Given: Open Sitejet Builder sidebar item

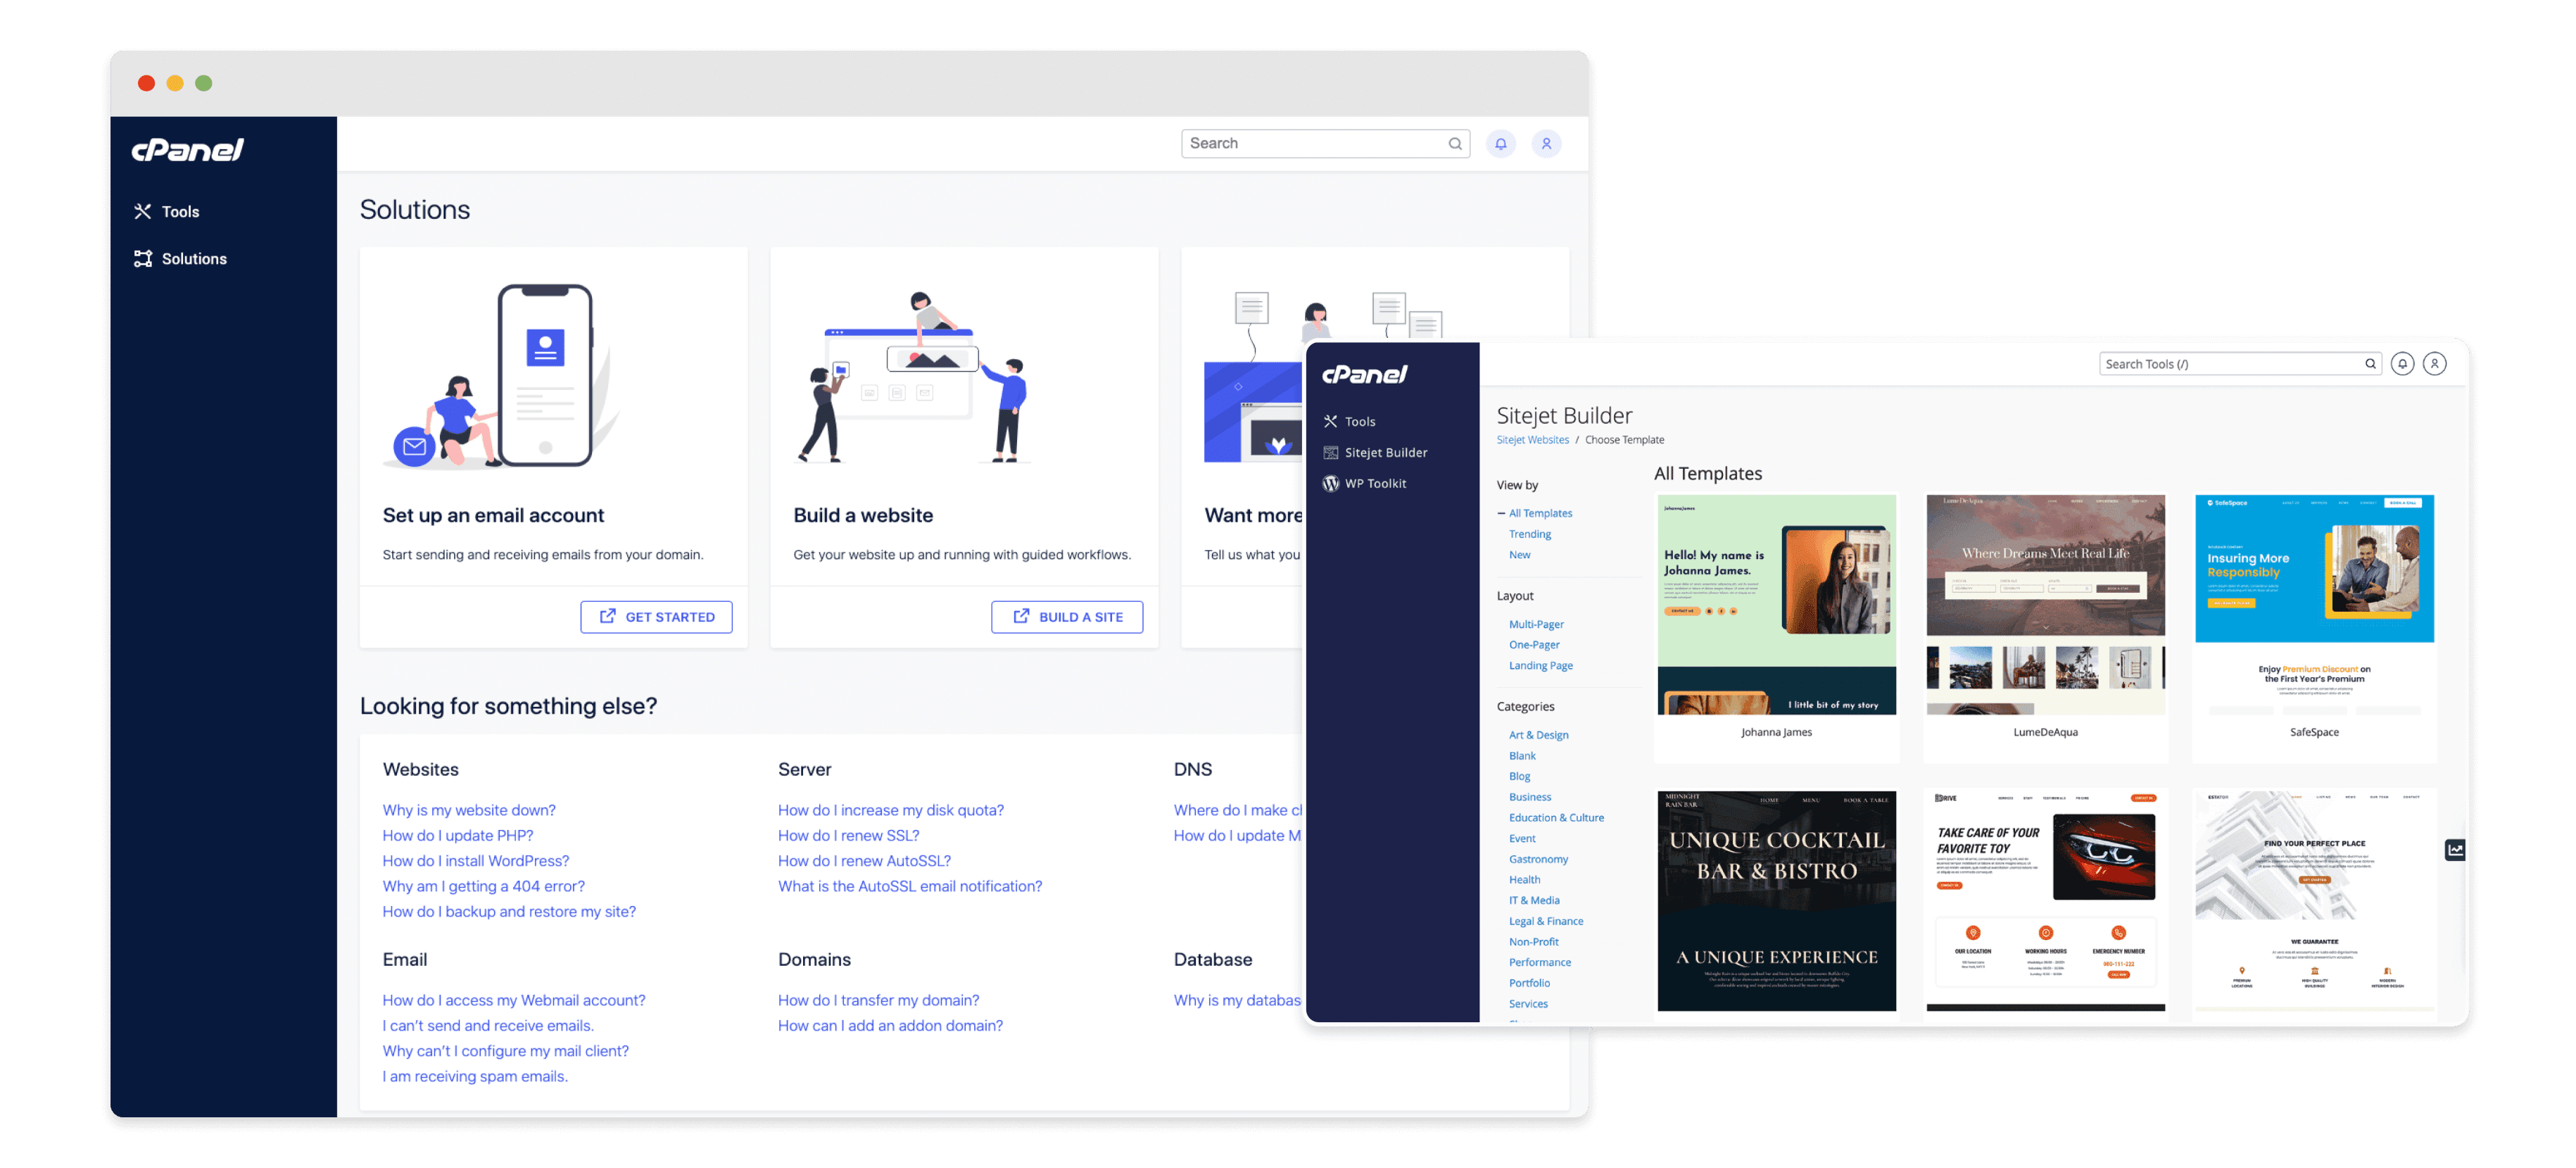Looking at the screenshot, I should point(1376,453).
